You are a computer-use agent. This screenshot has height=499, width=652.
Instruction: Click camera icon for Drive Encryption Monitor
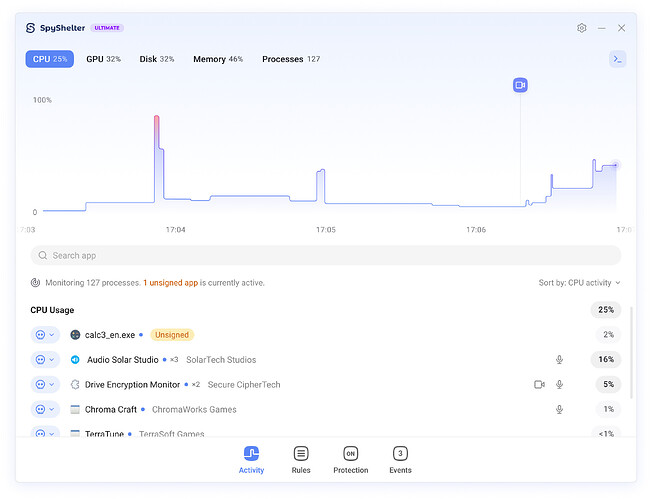coord(539,385)
